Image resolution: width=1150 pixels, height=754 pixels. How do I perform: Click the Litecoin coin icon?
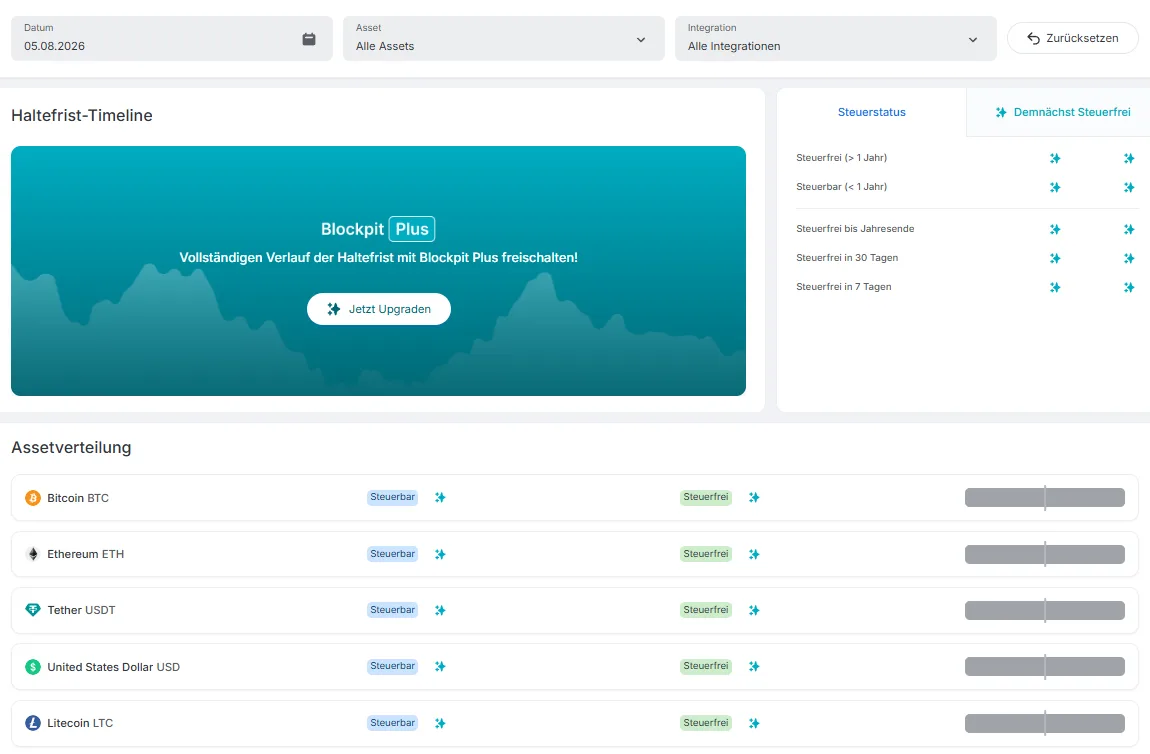tap(33, 723)
